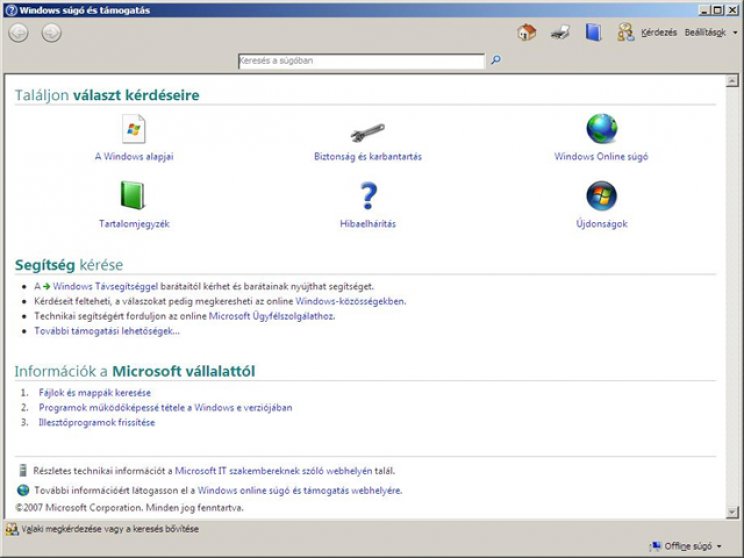
Task: Open Biztonság és karbantartás link
Action: (x=368, y=157)
